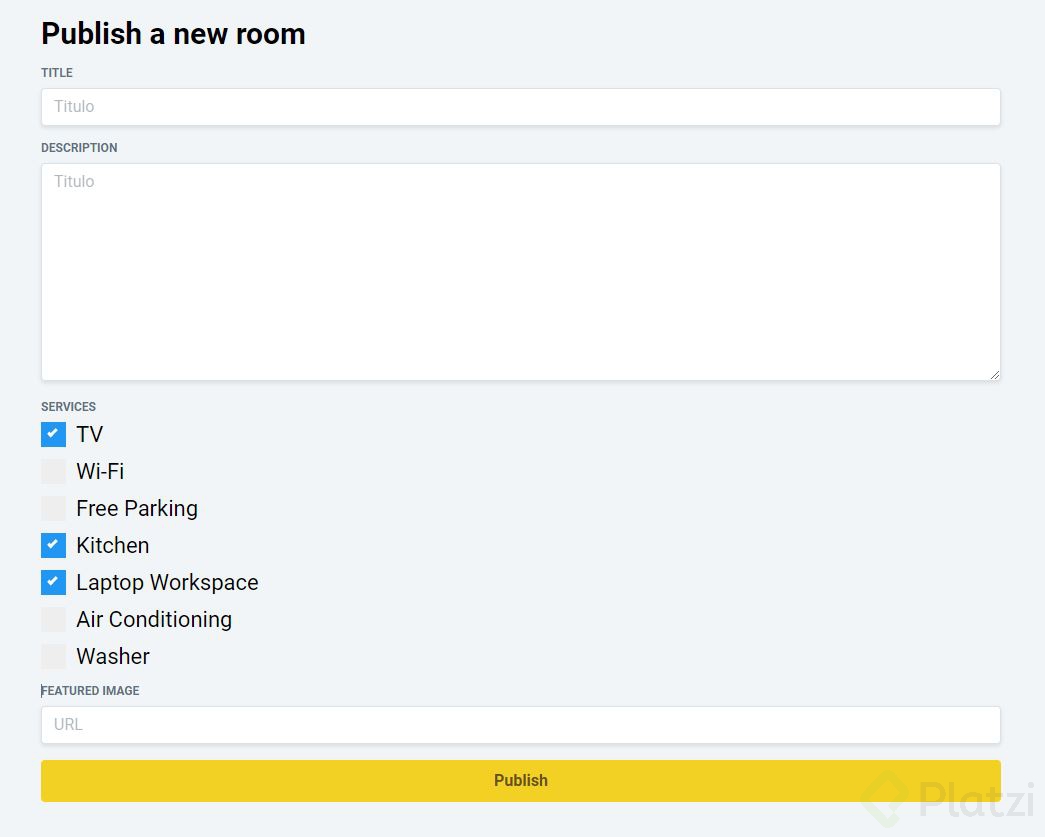Focus the Title input field
This screenshot has height=837, width=1045.
520,107
